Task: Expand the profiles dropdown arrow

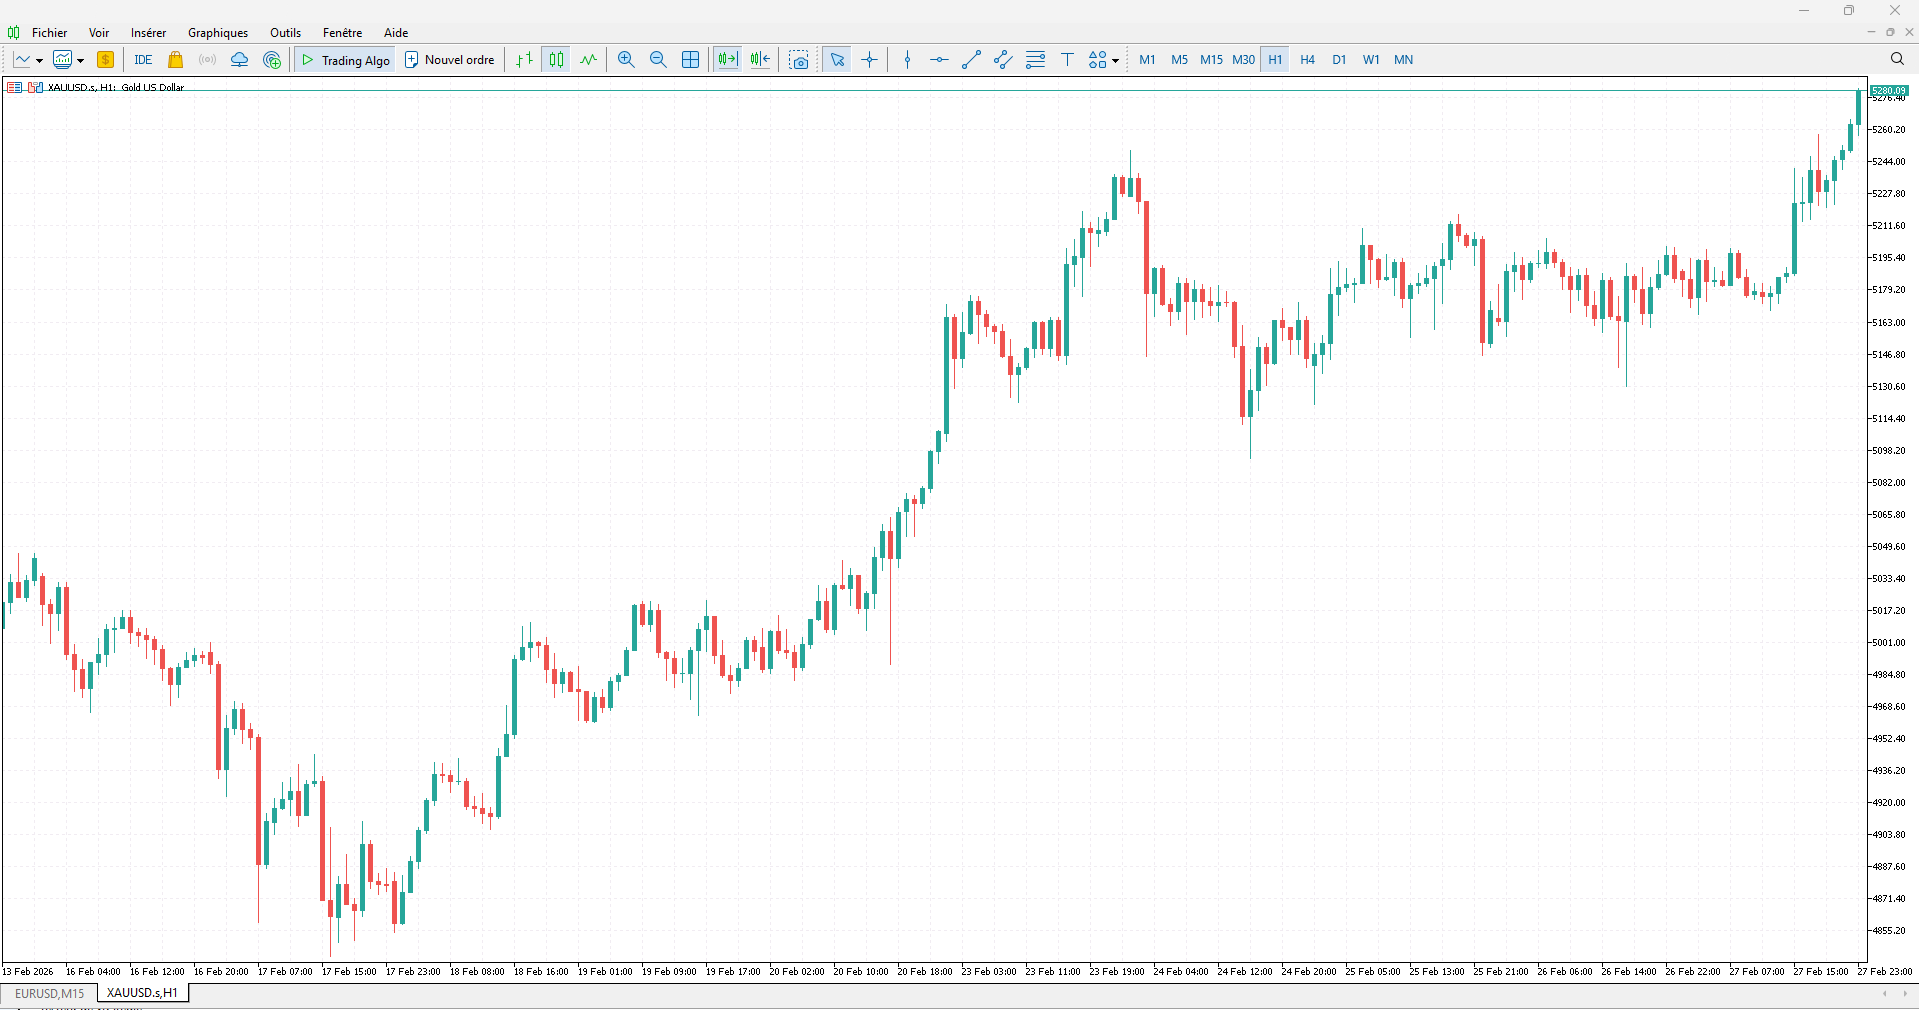Action: point(81,61)
